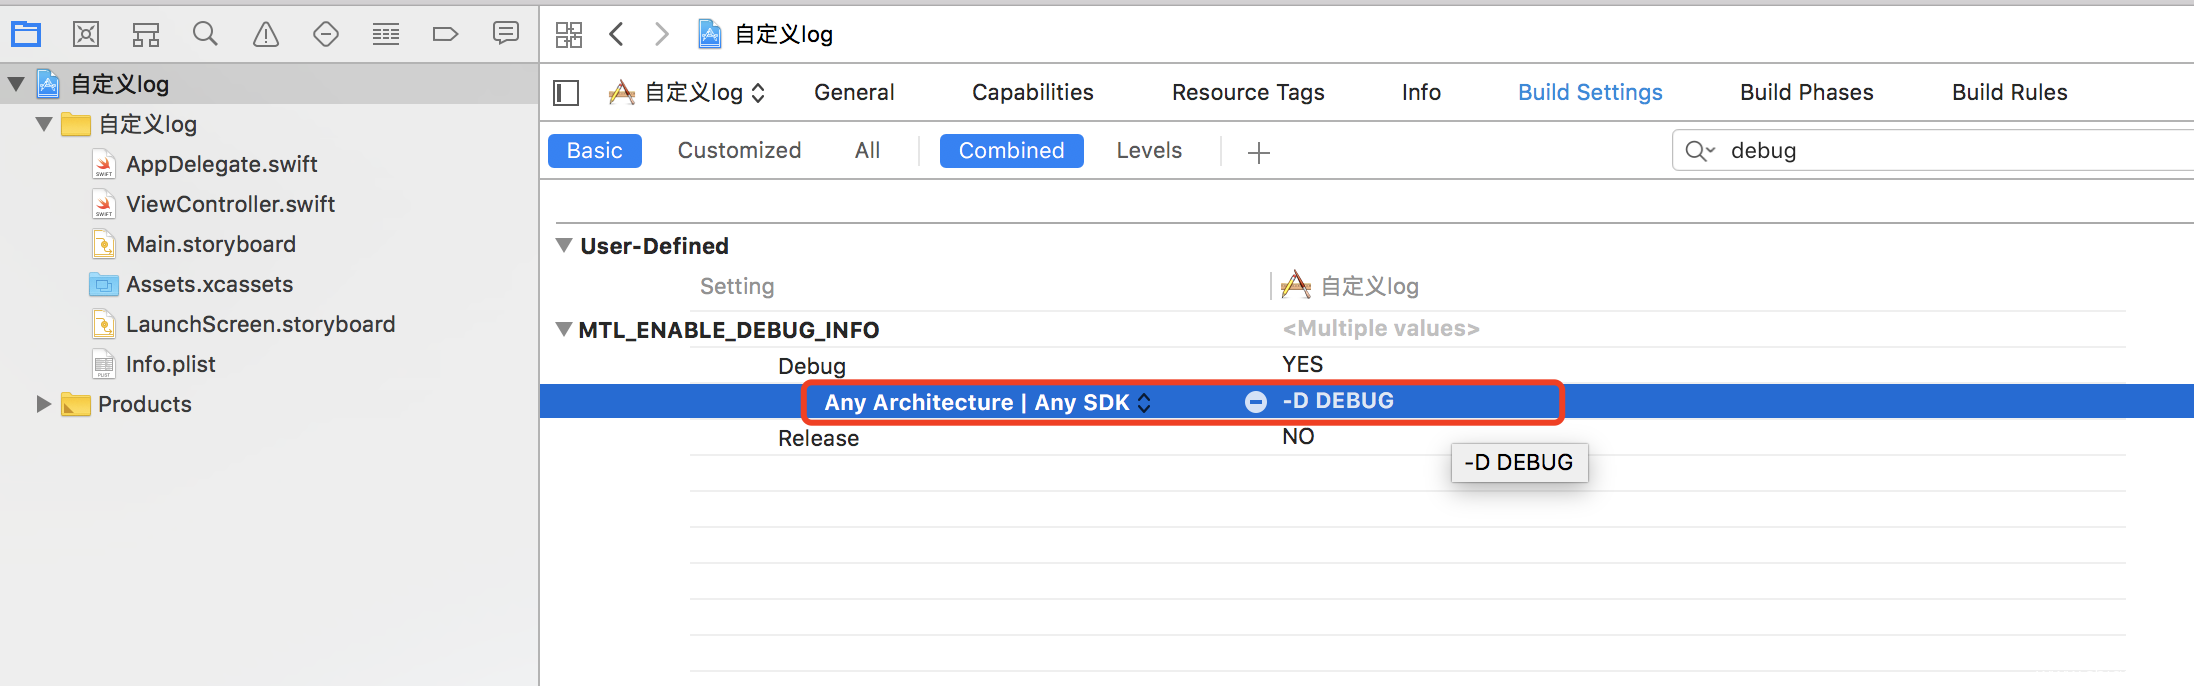Open the Any Architecture | Any SDK popup
This screenshot has height=686, width=2194.
pyautogui.click(x=987, y=402)
